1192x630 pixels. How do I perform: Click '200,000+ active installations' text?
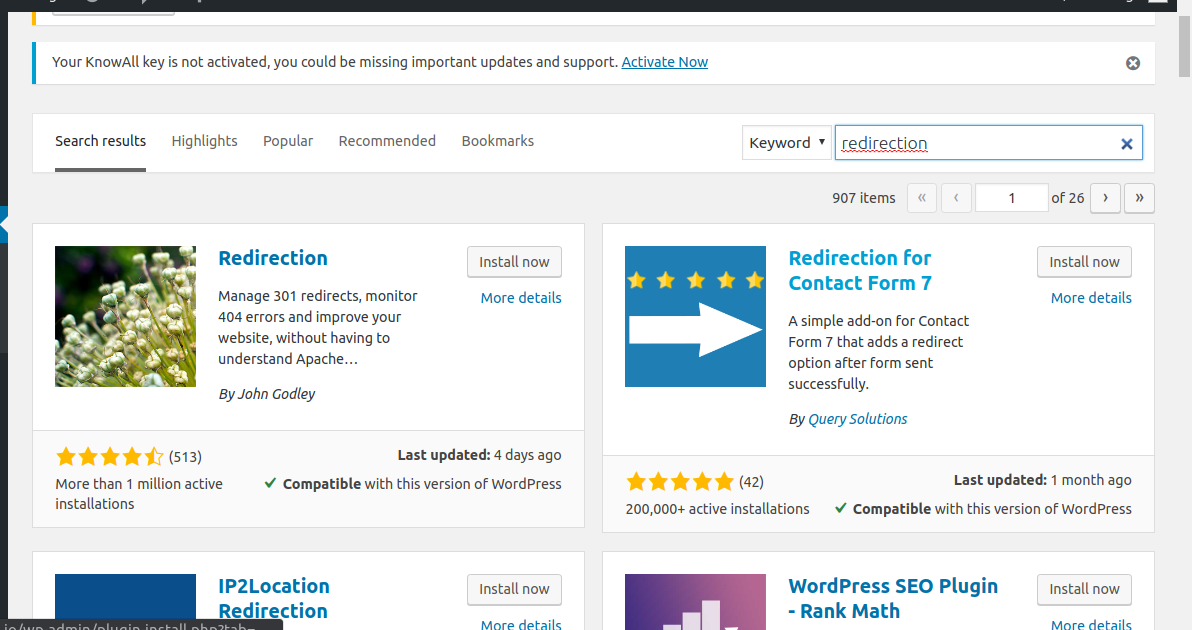point(718,509)
